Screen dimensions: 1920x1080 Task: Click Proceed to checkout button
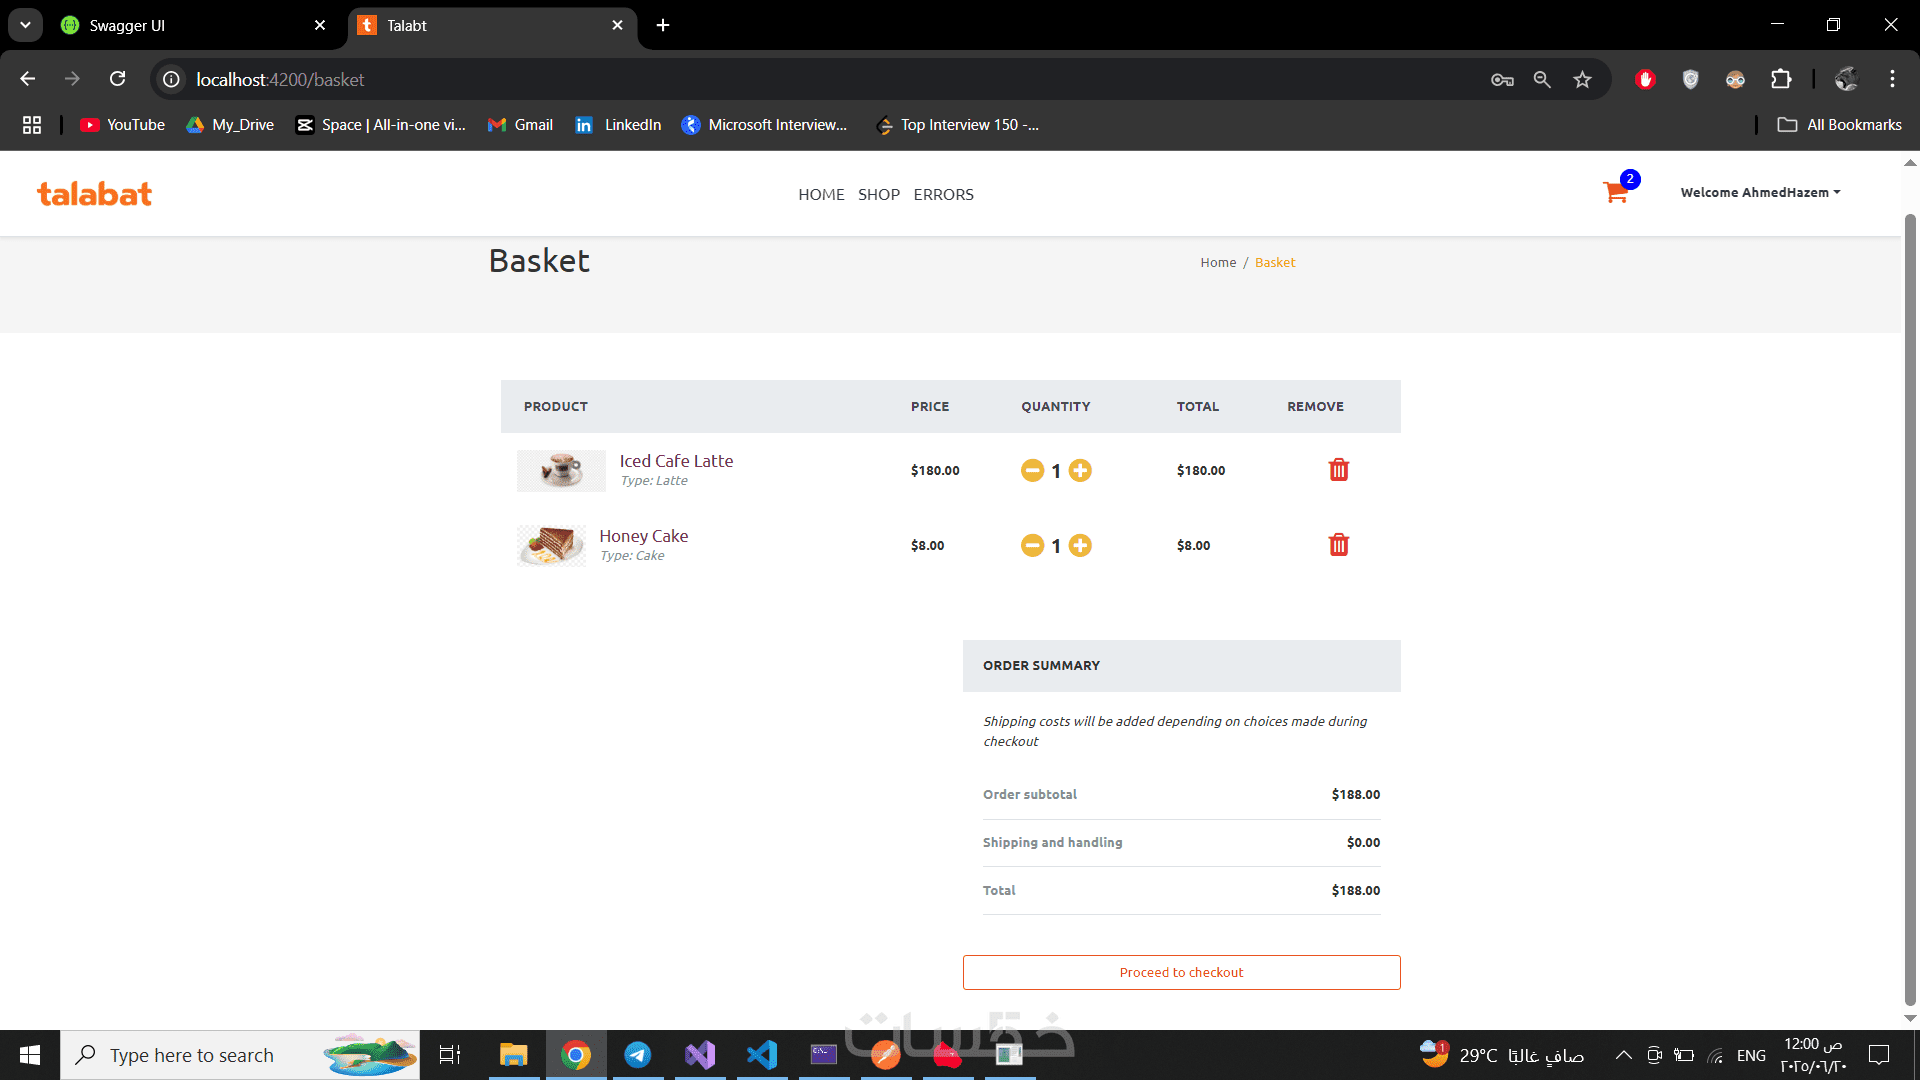click(1181, 972)
